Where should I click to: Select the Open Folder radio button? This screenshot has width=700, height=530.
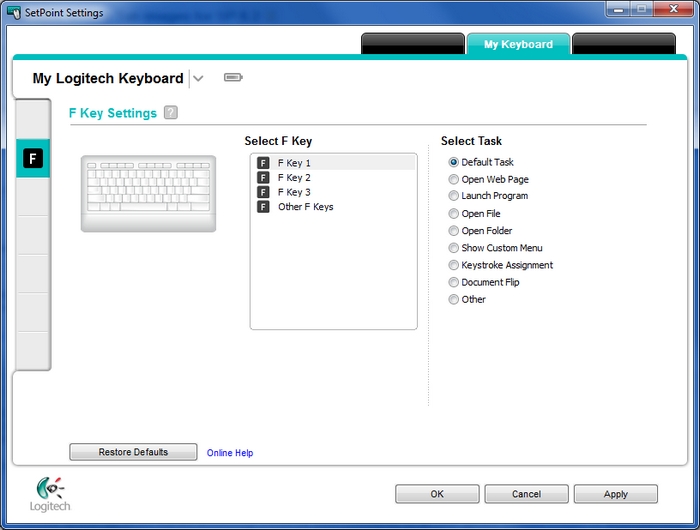pyautogui.click(x=454, y=231)
